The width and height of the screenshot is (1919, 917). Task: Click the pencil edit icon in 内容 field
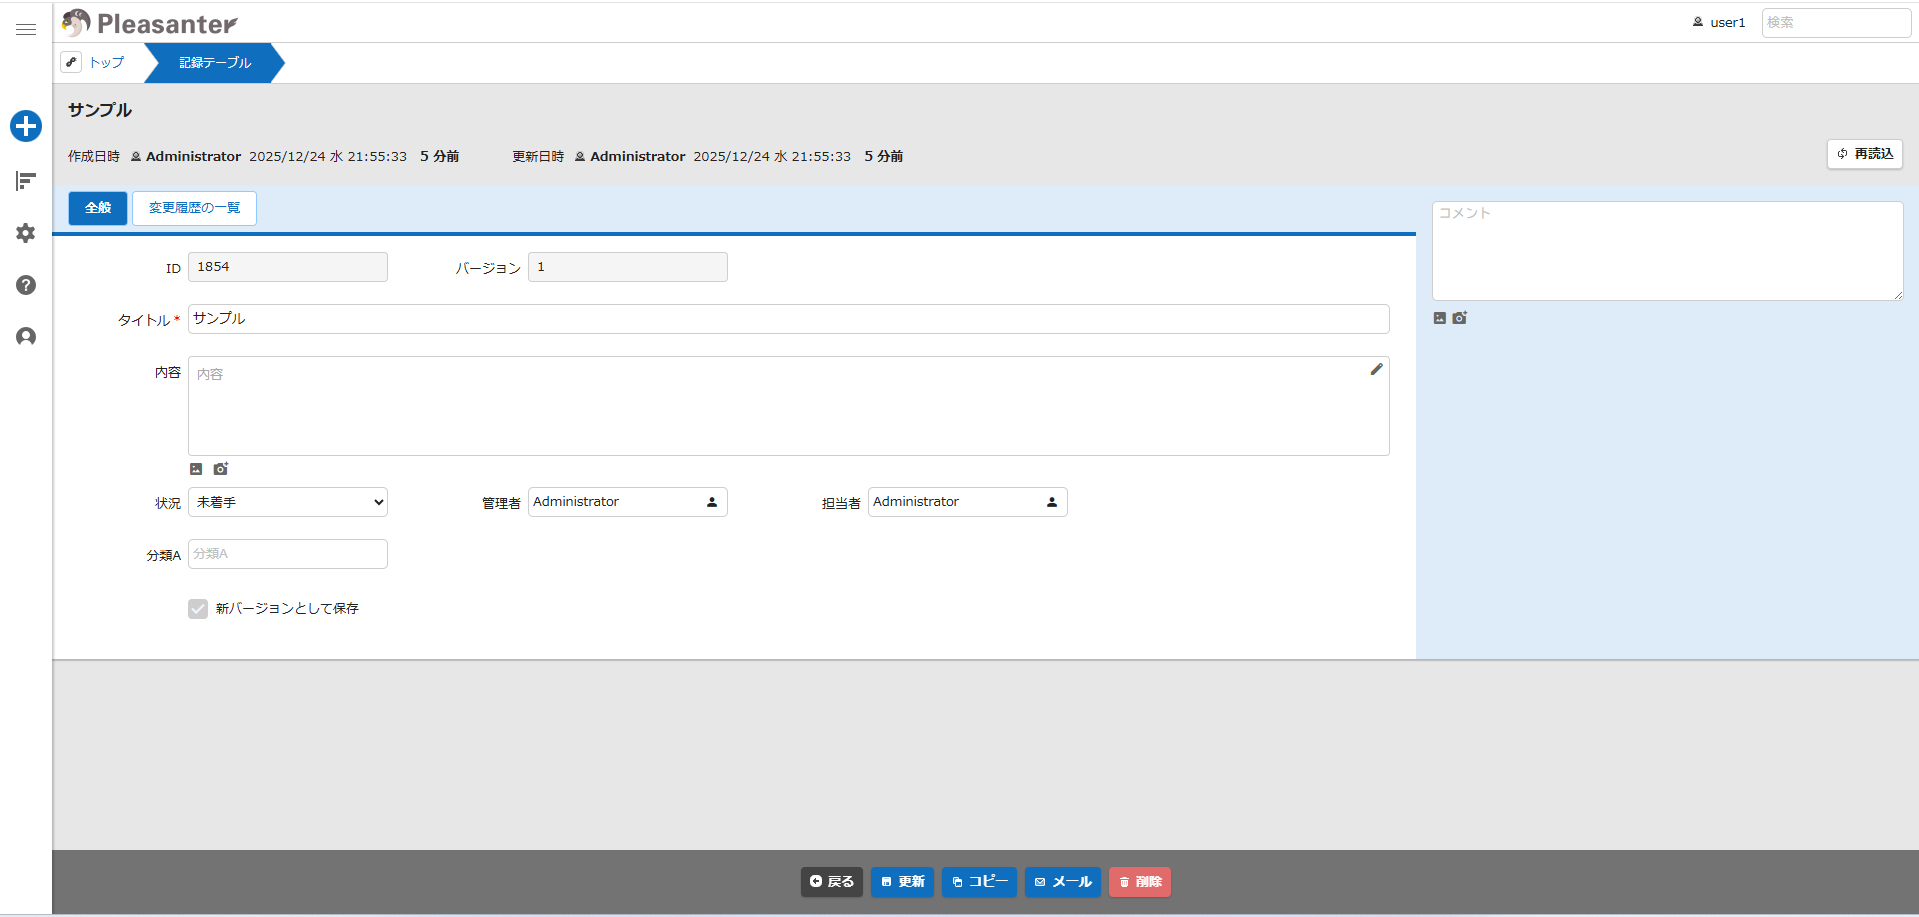click(1376, 370)
